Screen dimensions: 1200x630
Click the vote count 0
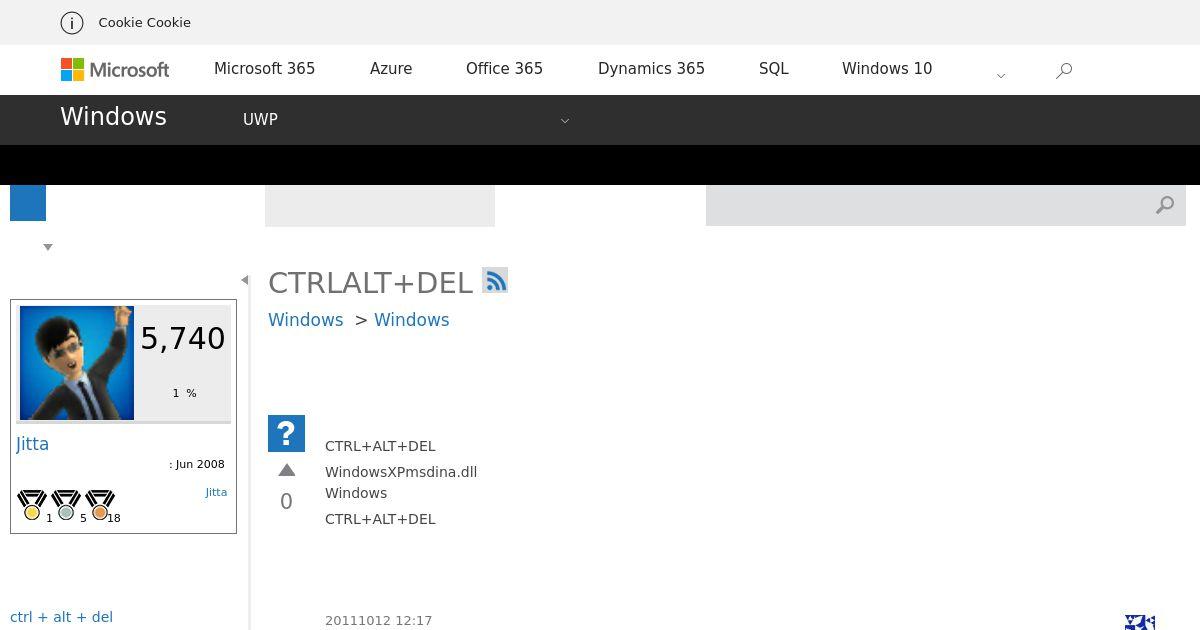click(x=286, y=502)
